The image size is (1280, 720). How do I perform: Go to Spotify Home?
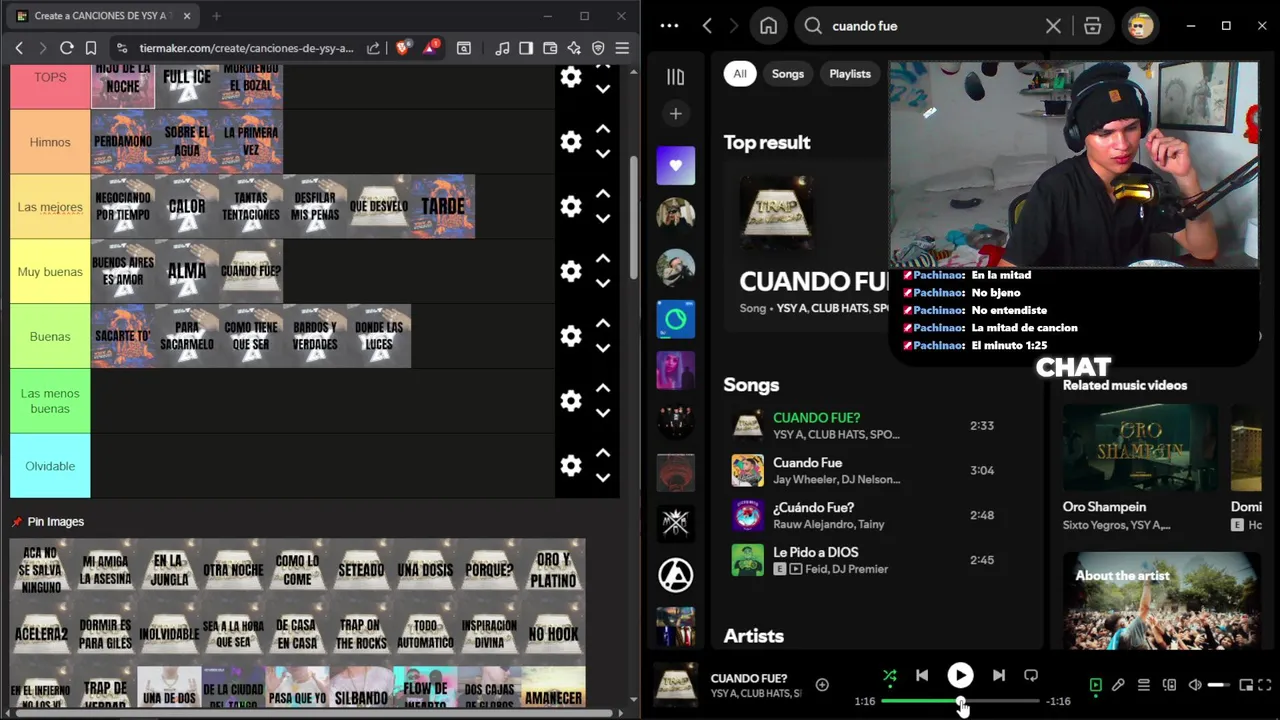point(768,26)
